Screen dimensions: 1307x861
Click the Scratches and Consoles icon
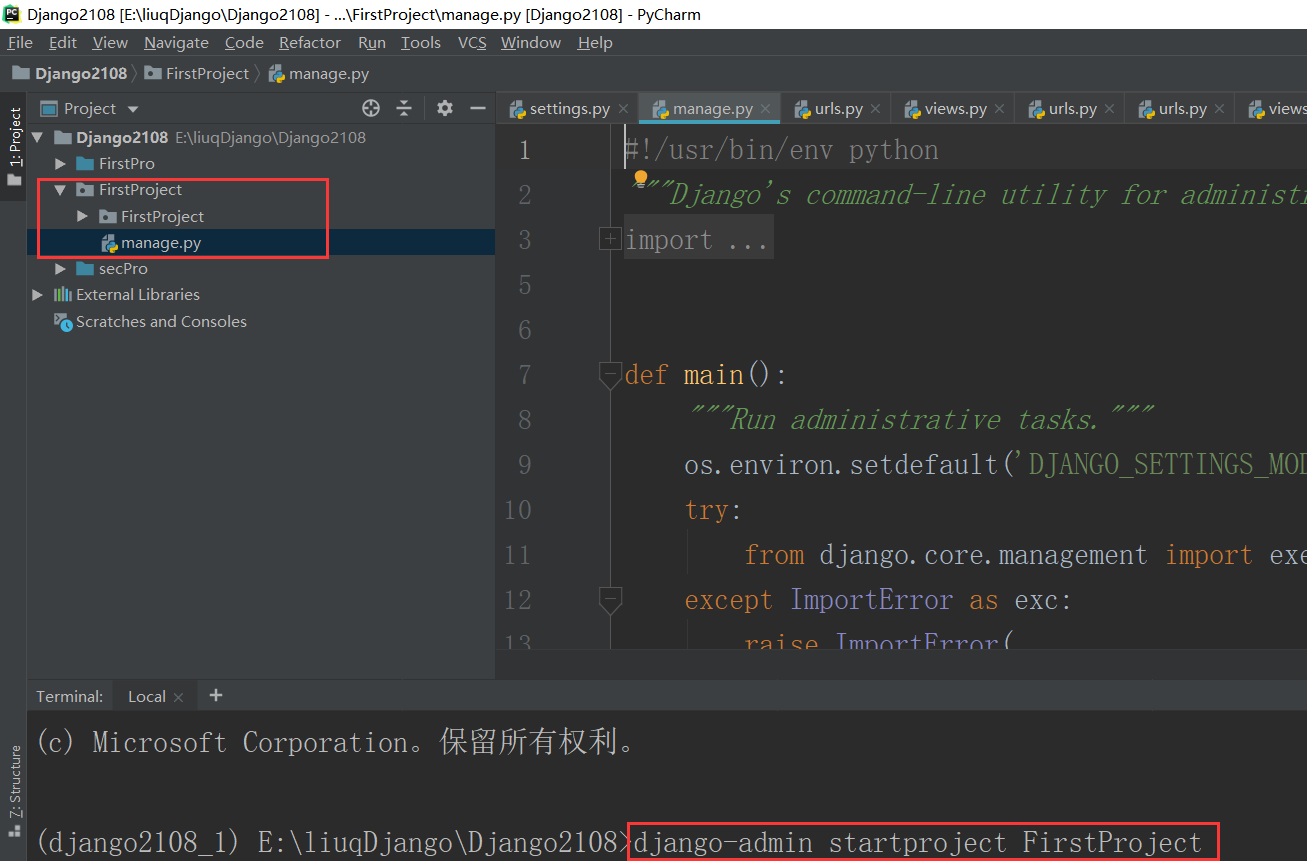point(63,322)
